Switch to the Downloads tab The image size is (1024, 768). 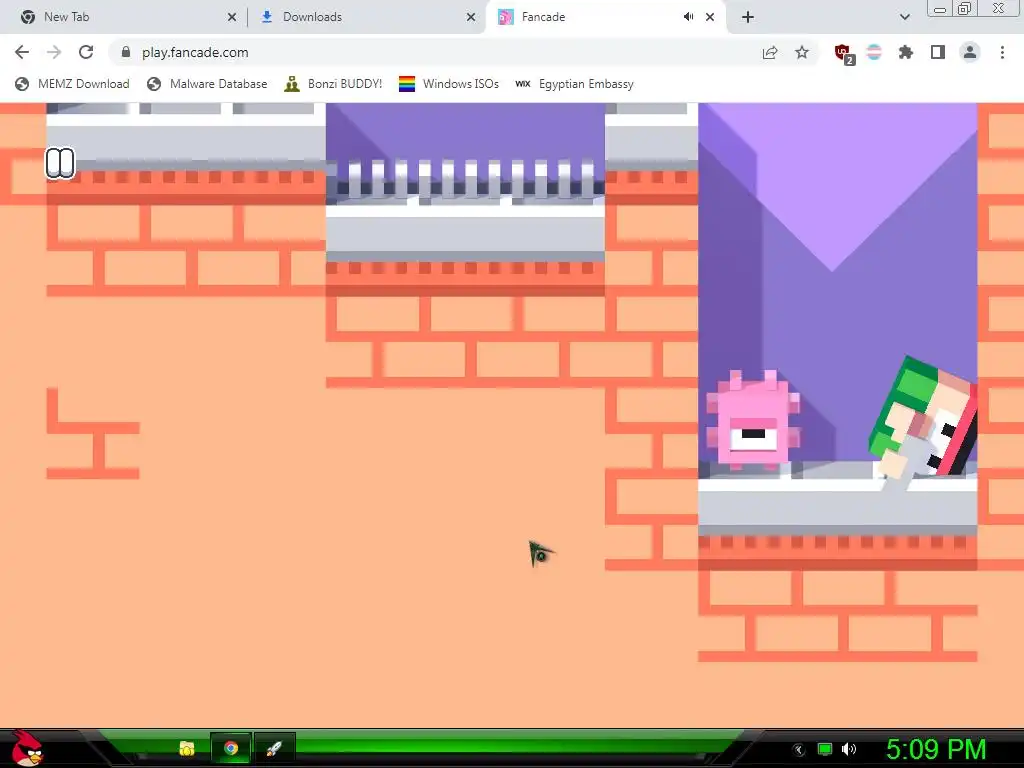click(x=367, y=17)
